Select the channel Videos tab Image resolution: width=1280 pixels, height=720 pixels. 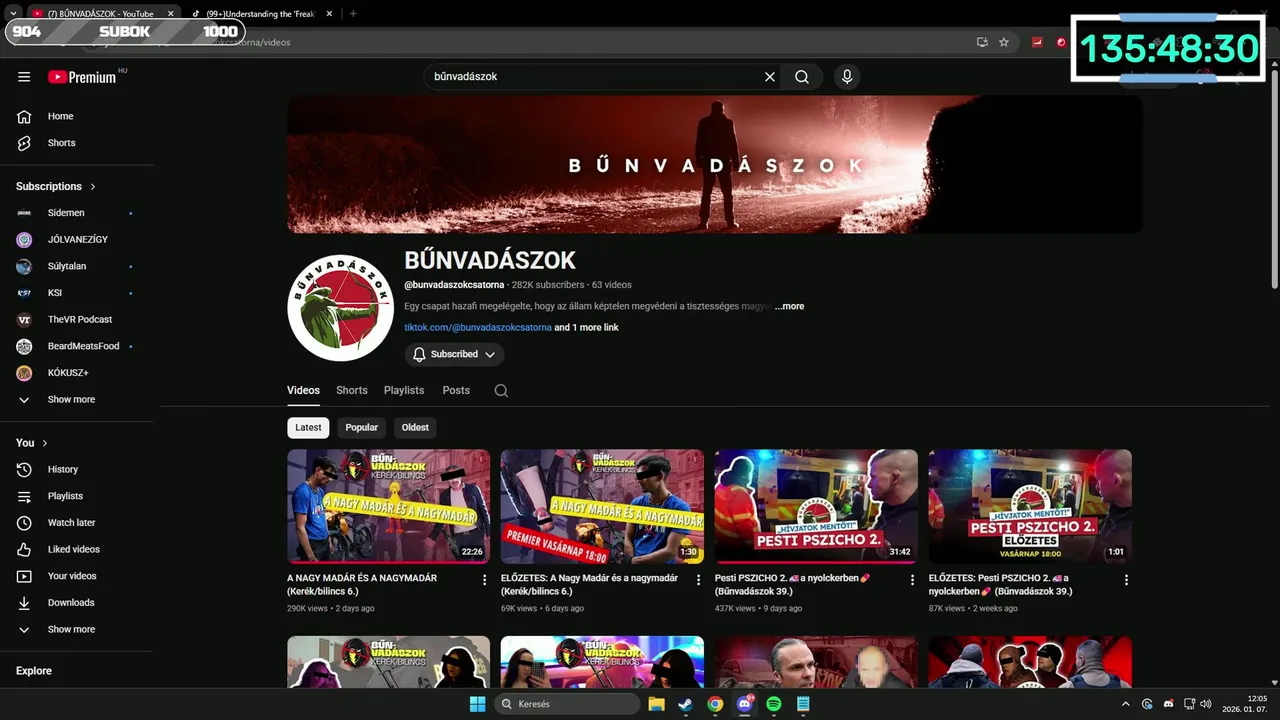303,391
